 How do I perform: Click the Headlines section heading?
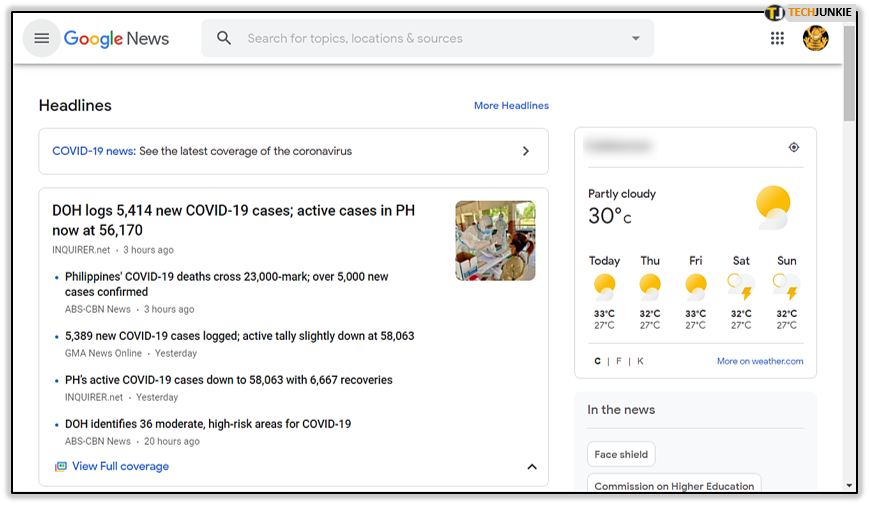pos(75,105)
